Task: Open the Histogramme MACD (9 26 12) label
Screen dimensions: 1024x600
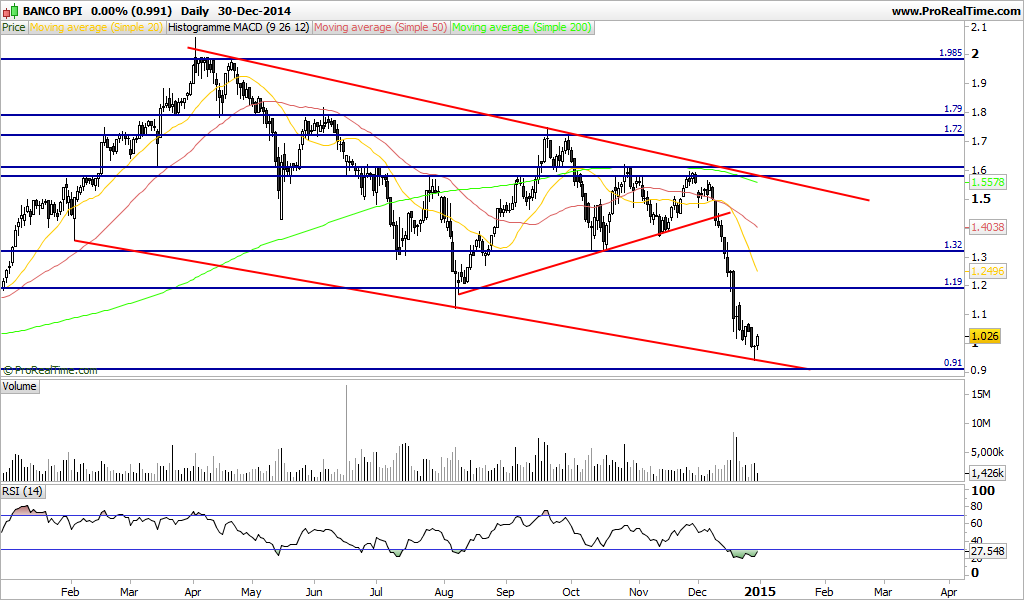Action: [x=239, y=27]
